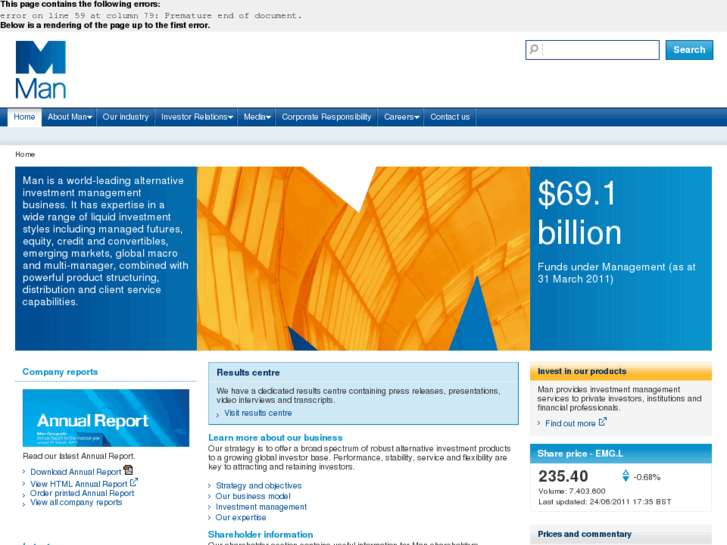
Task: Click external link icon beside Find out more
Action: [602, 422]
